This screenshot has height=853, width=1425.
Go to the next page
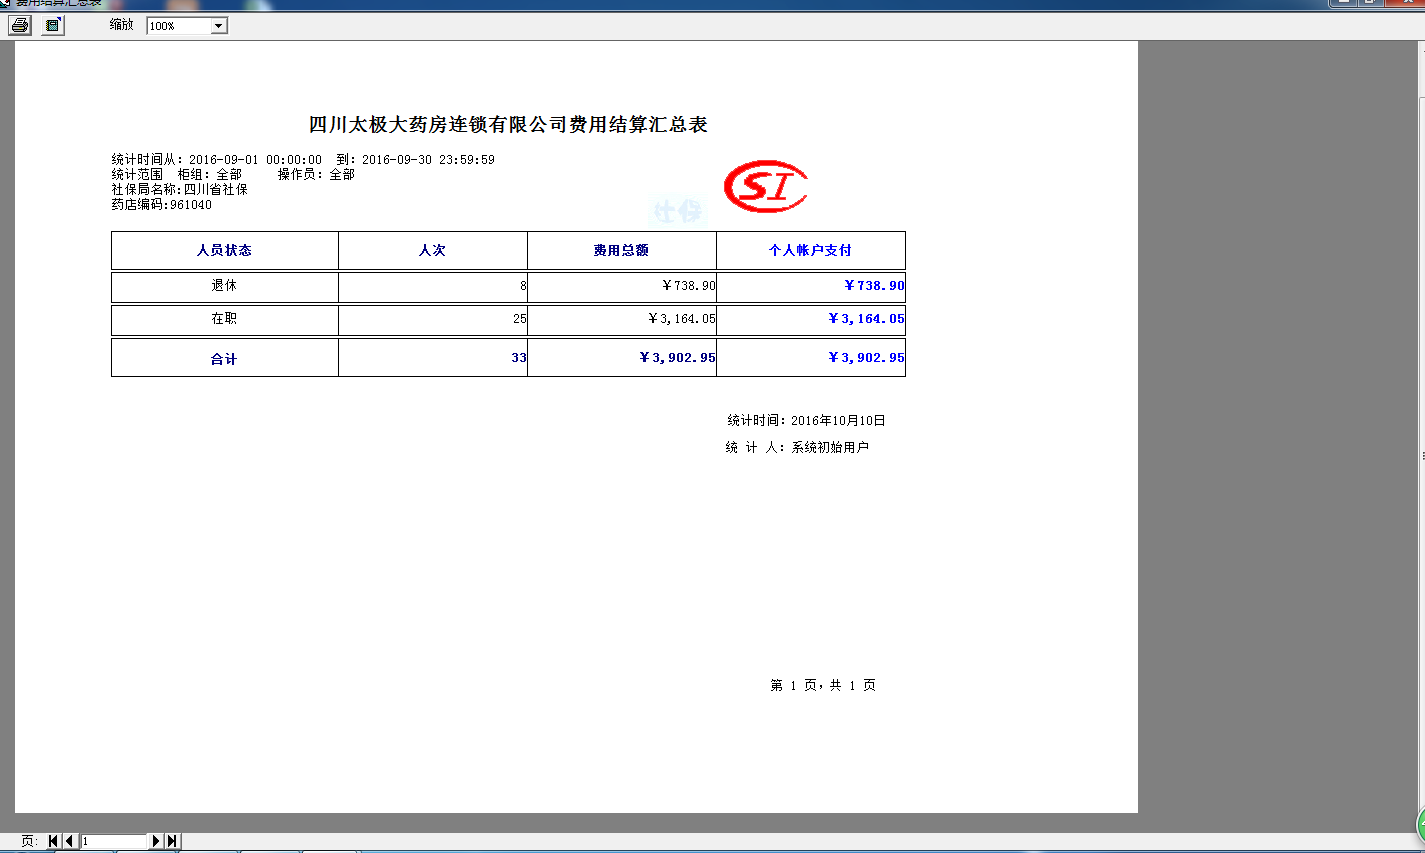click(156, 841)
